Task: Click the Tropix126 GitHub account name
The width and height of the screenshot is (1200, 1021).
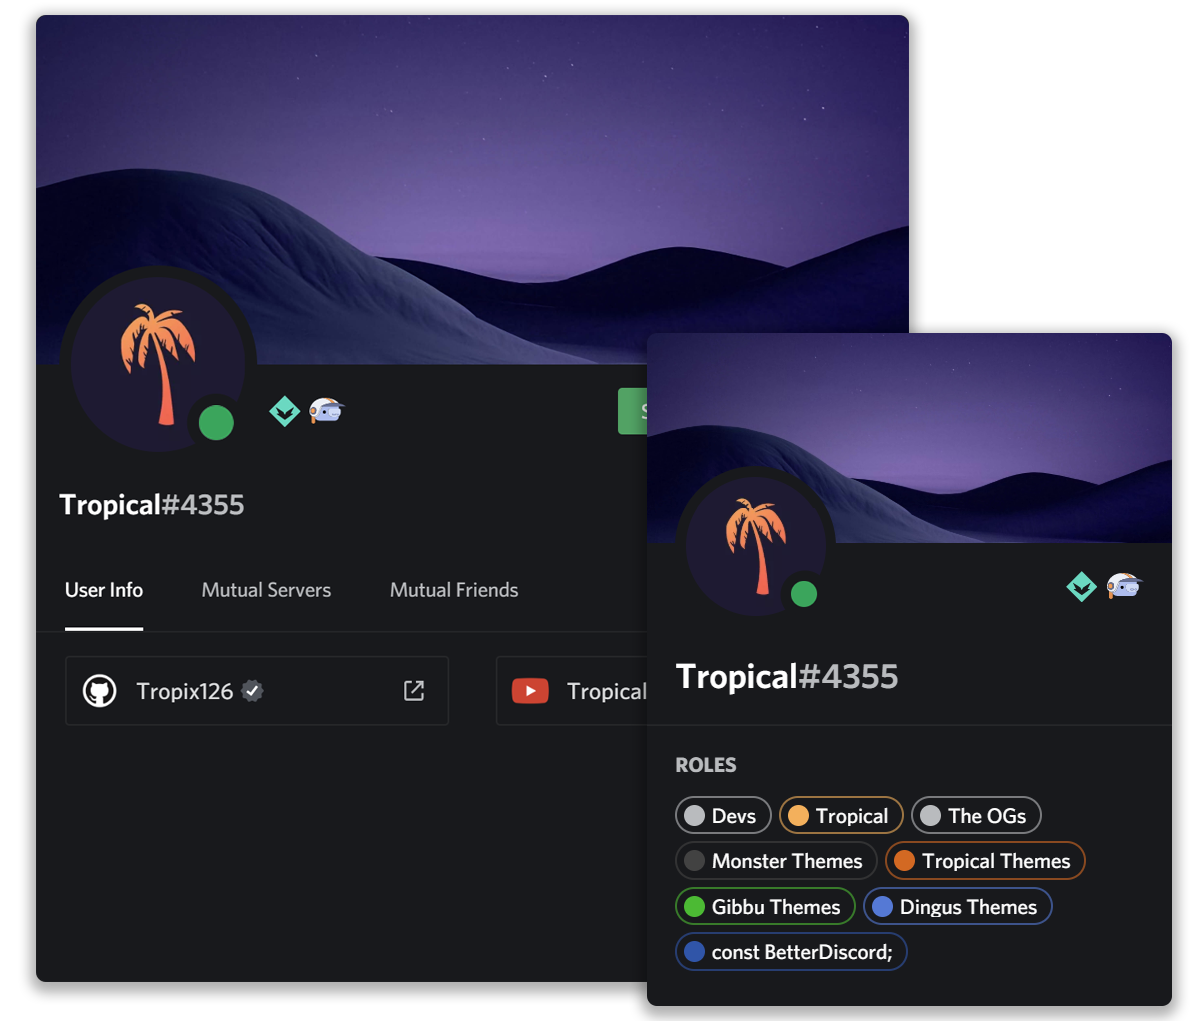Action: (185, 691)
